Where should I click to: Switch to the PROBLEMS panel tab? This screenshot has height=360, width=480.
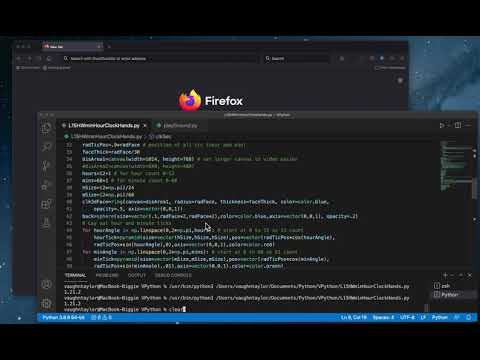(107, 275)
